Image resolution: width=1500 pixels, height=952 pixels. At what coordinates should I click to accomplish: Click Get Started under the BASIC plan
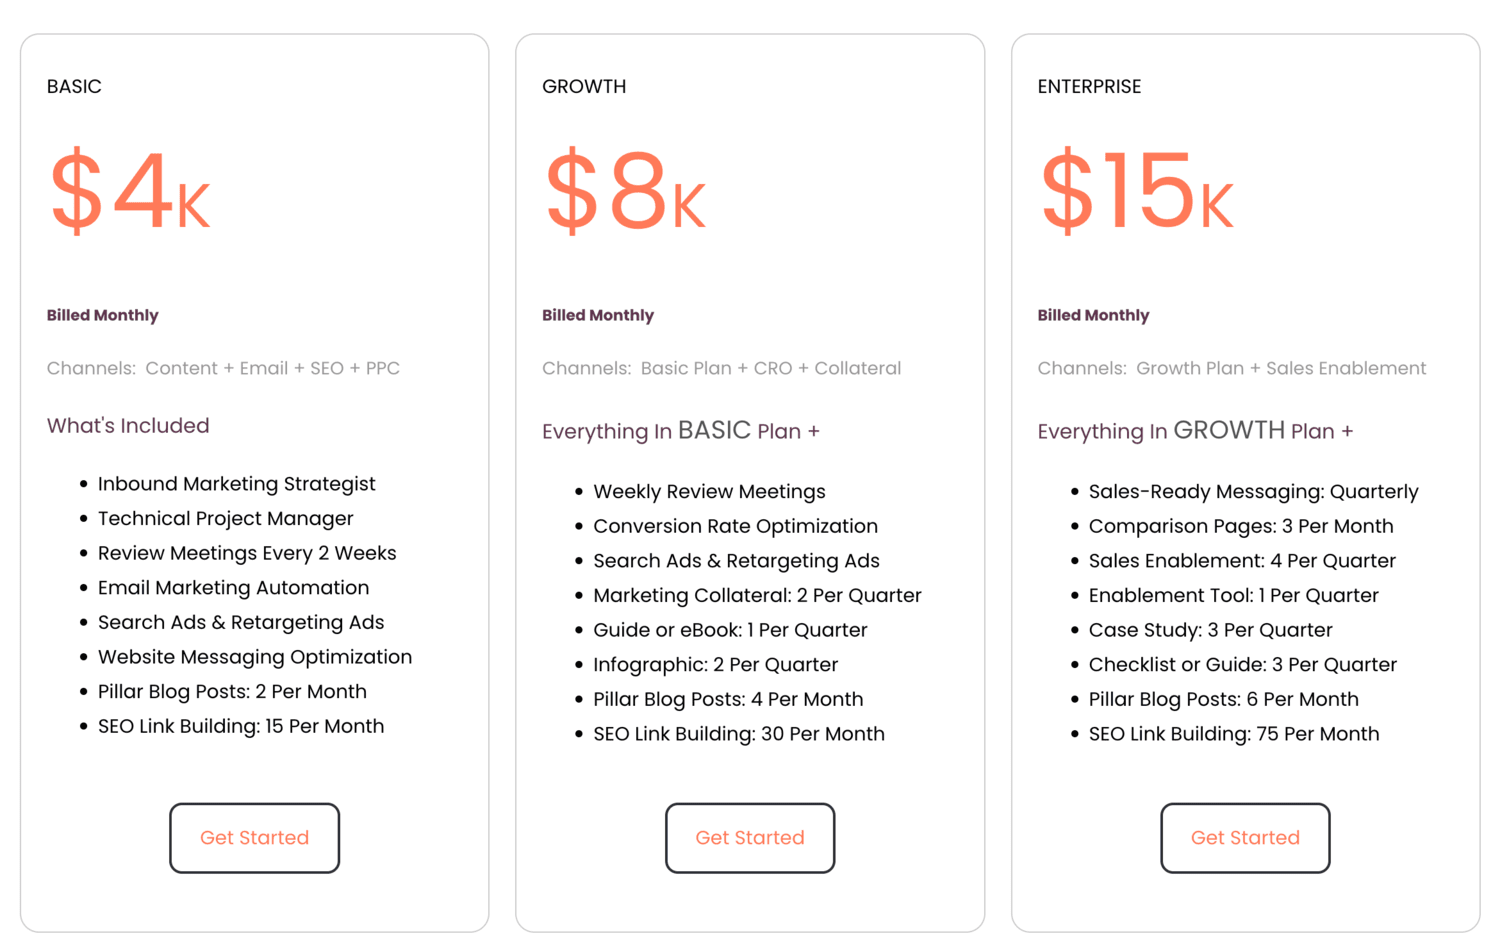point(254,838)
